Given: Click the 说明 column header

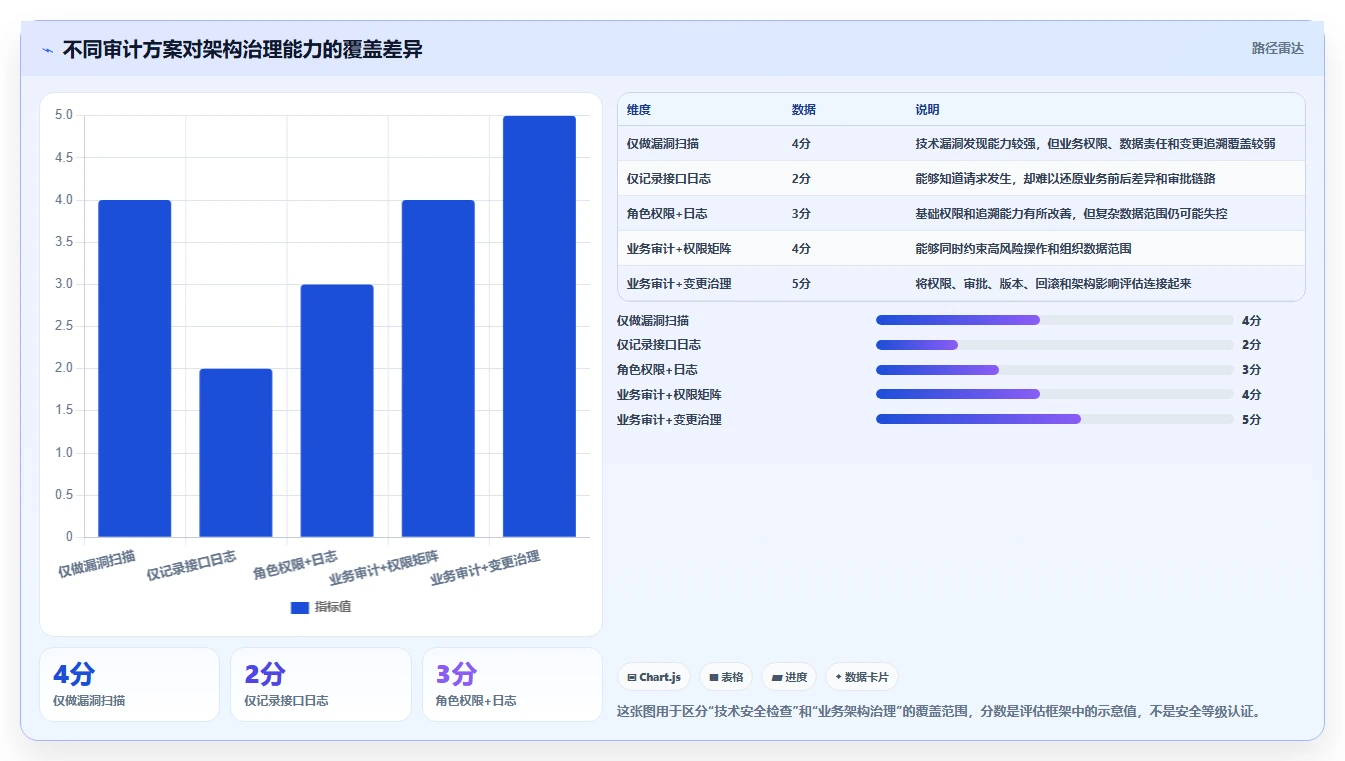Looking at the screenshot, I should [927, 110].
